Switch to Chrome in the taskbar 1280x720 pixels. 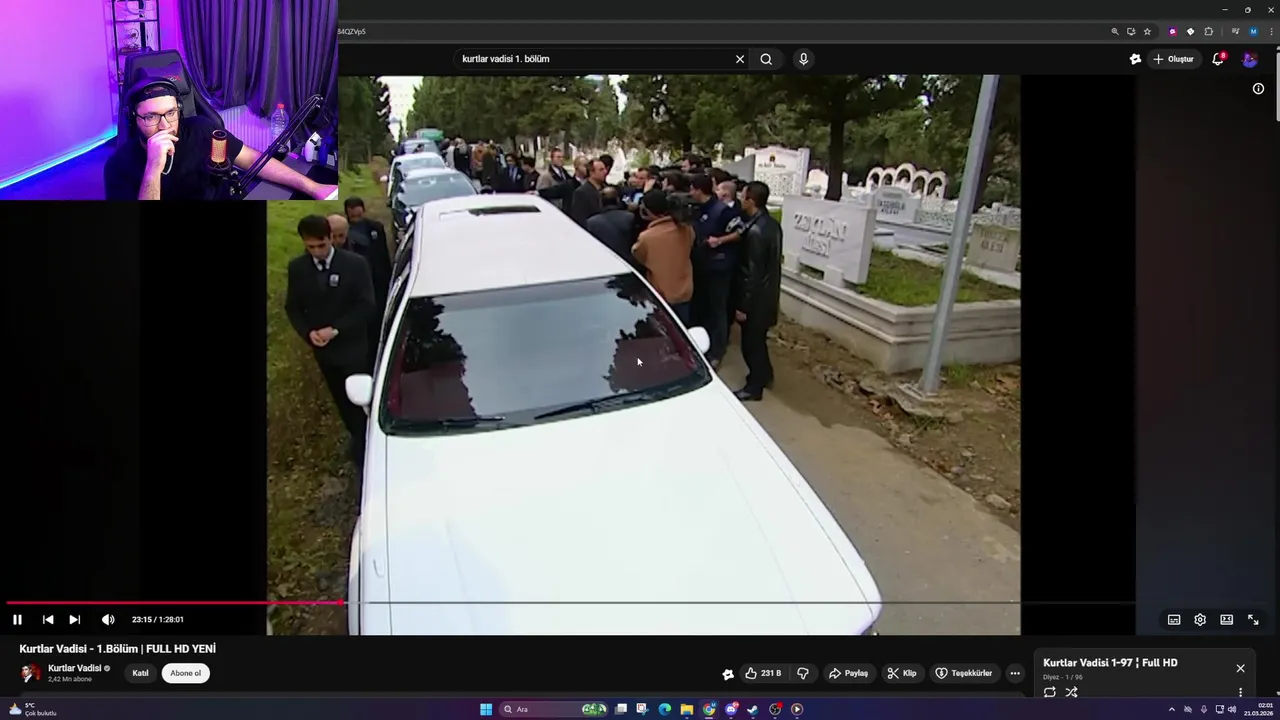(x=709, y=710)
